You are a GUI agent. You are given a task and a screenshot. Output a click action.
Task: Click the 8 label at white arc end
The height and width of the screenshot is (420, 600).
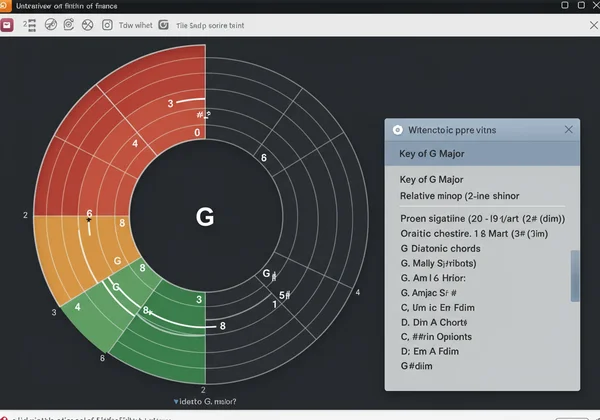tap(223, 326)
